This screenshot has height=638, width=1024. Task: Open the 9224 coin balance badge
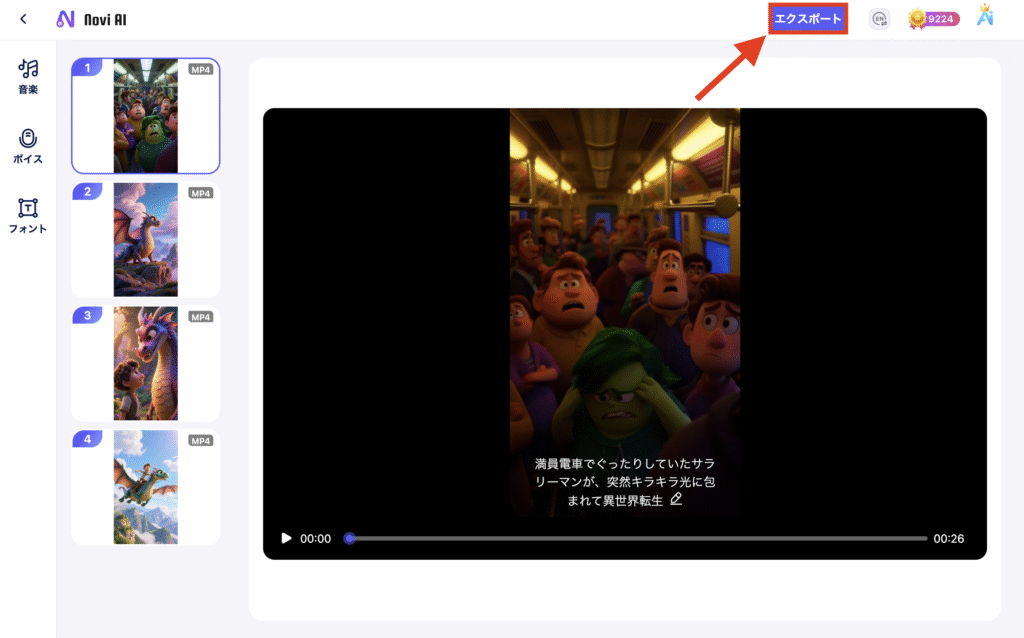pyautogui.click(x=934, y=19)
